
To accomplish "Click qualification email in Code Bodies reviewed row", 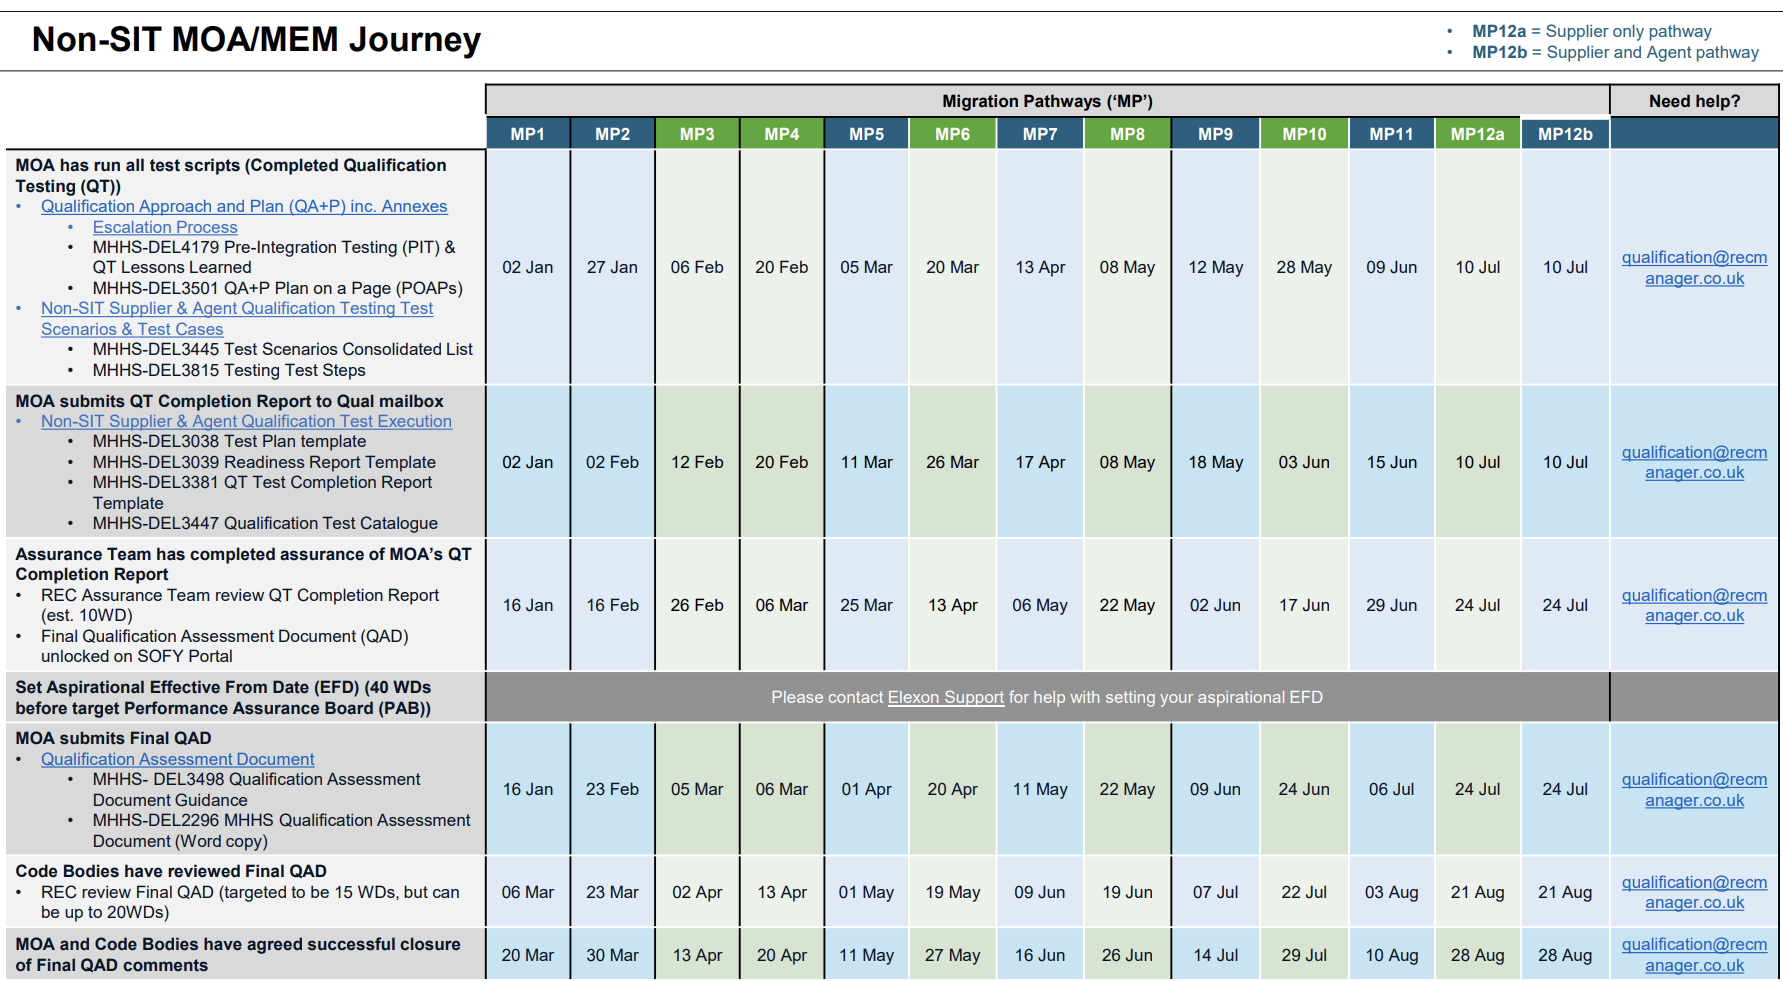I will coord(1694,892).
